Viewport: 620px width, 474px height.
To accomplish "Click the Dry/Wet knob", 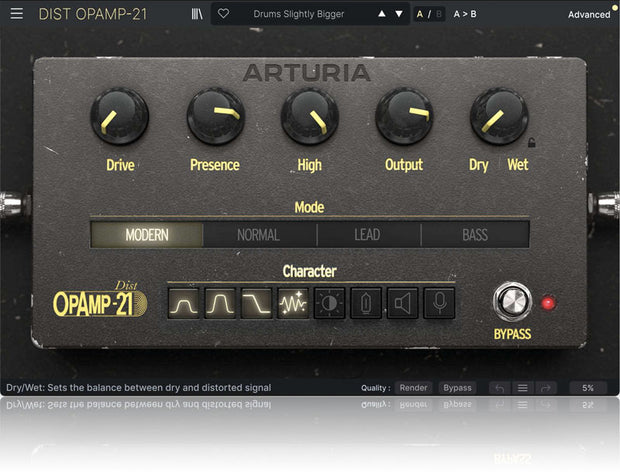I will coord(499,116).
